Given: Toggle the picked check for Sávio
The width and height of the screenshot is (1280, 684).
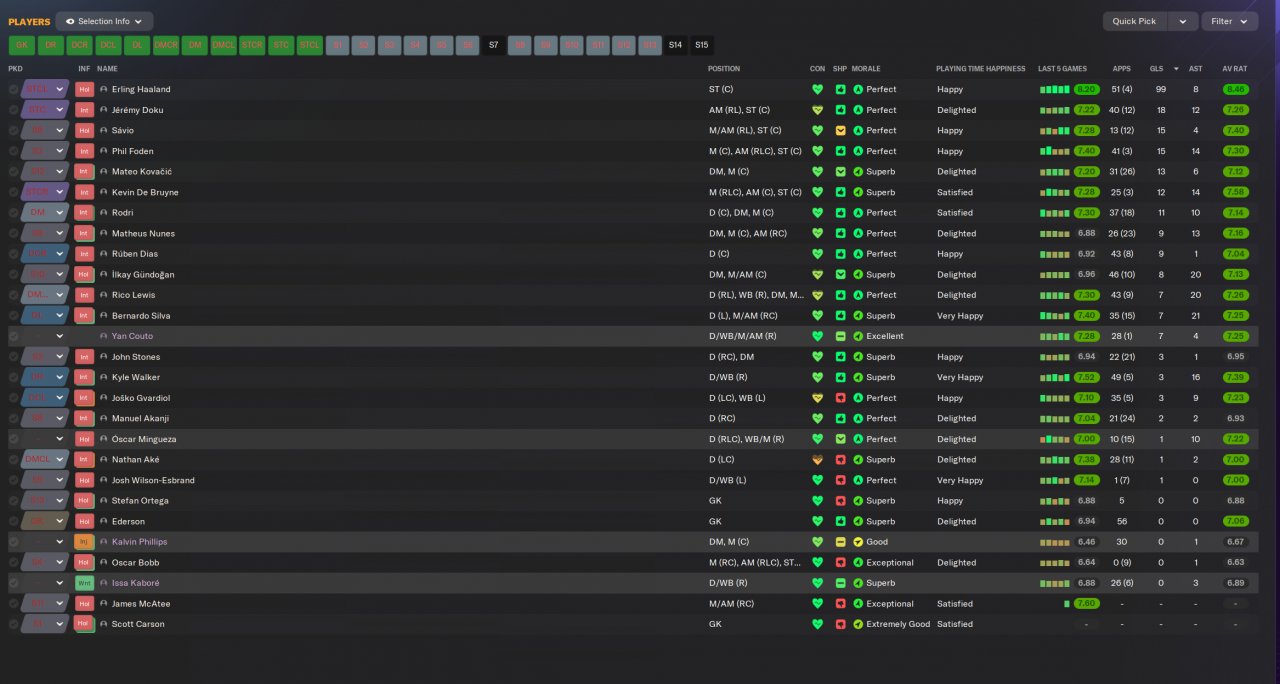Looking at the screenshot, I should [14, 130].
